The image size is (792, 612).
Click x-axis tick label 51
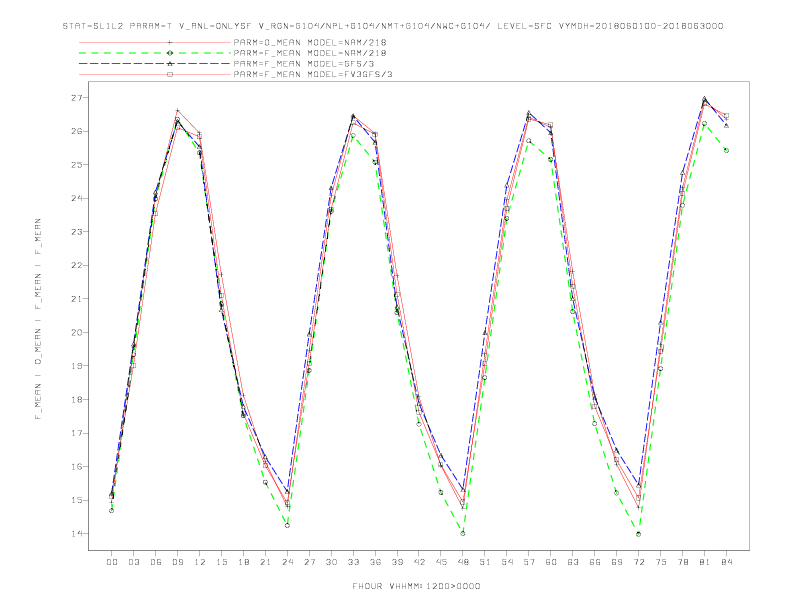pyautogui.click(x=485, y=562)
